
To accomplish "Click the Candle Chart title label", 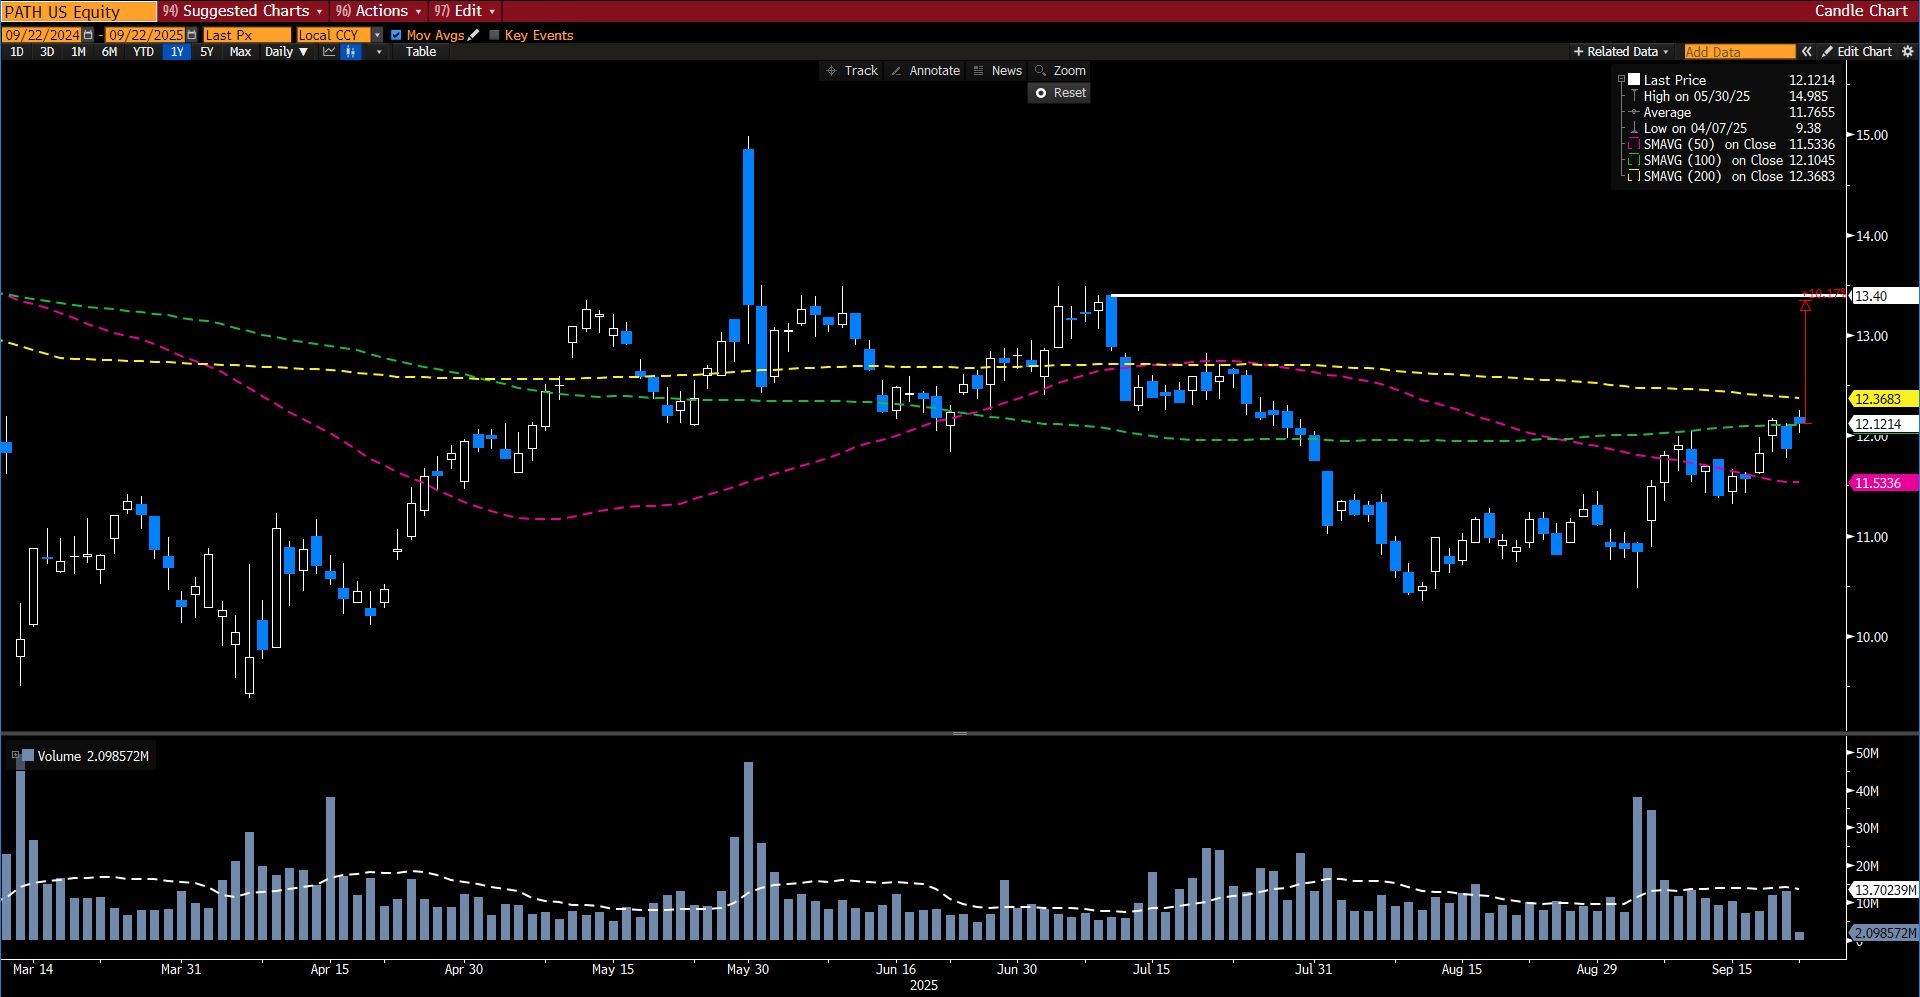I will [1861, 11].
